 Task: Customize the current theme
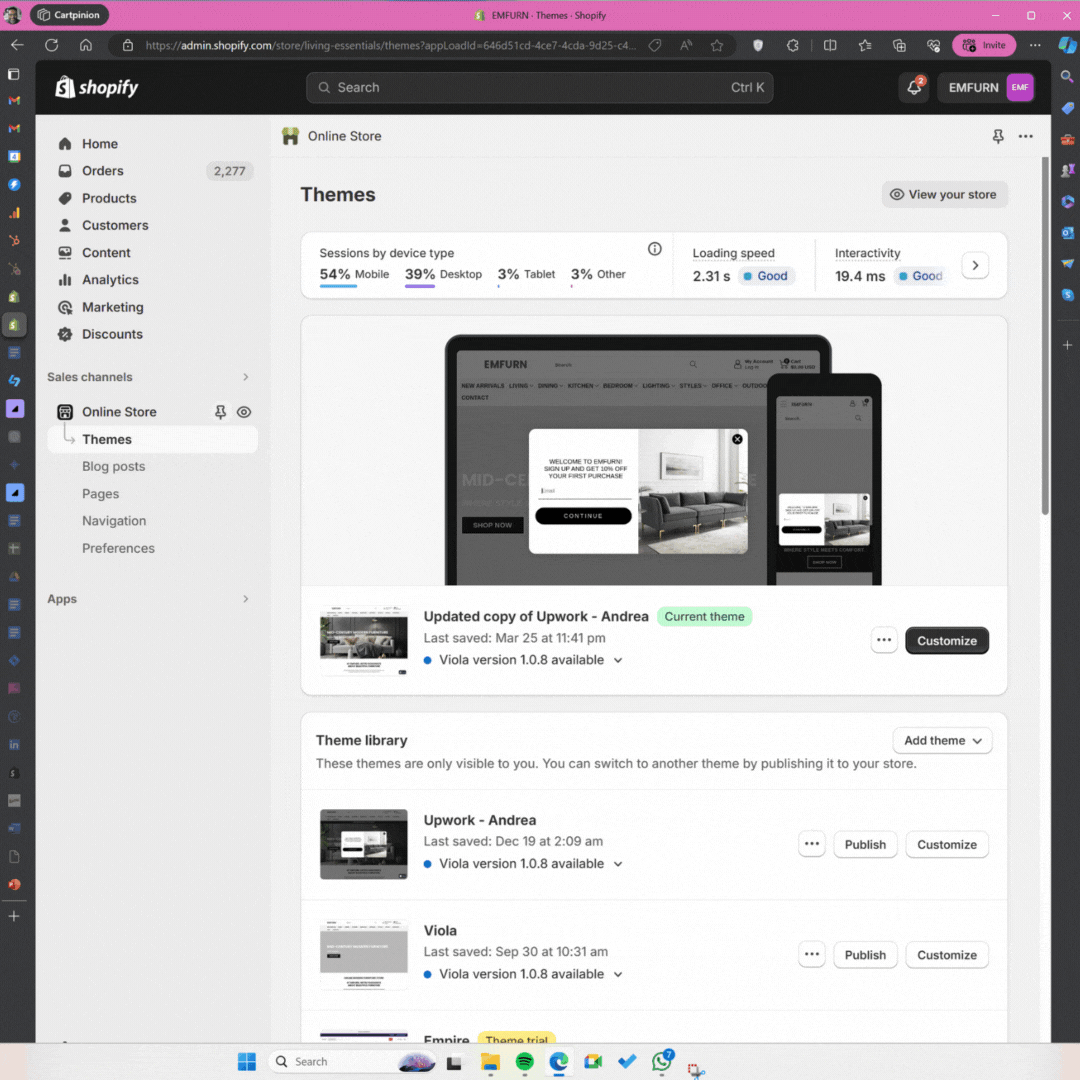[946, 641]
